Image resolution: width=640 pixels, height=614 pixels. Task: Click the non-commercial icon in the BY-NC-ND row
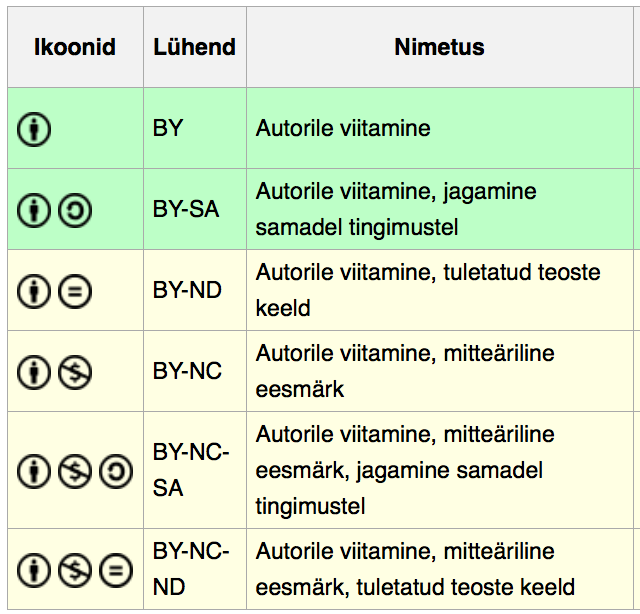pos(75,570)
